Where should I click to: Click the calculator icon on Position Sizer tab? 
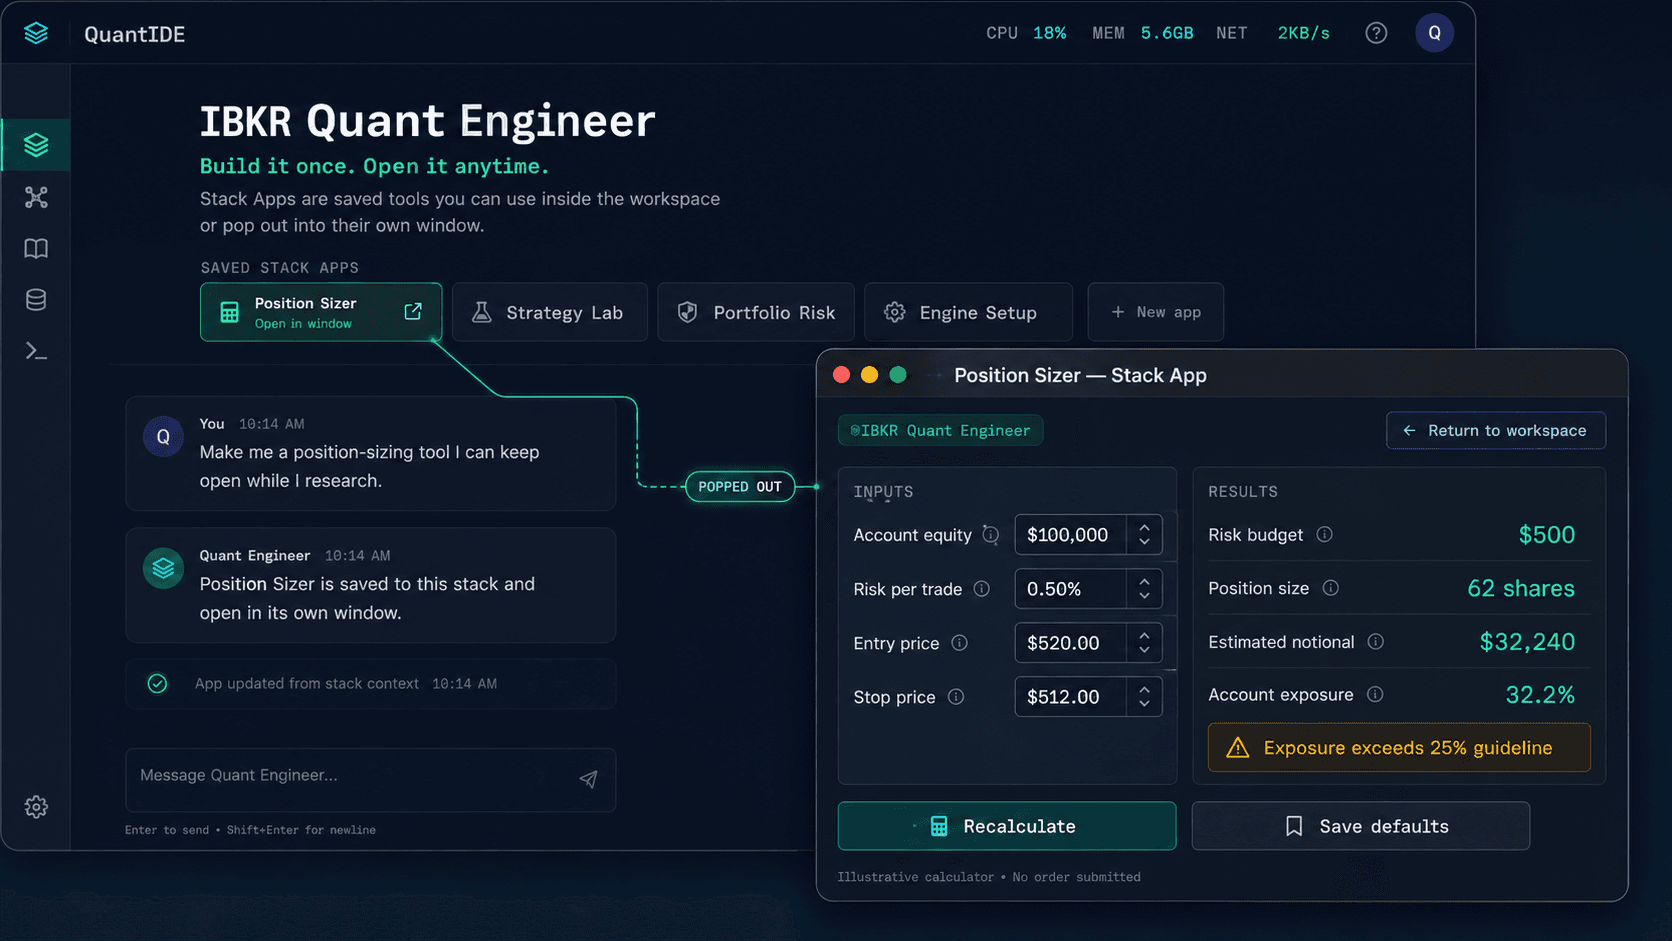(229, 312)
